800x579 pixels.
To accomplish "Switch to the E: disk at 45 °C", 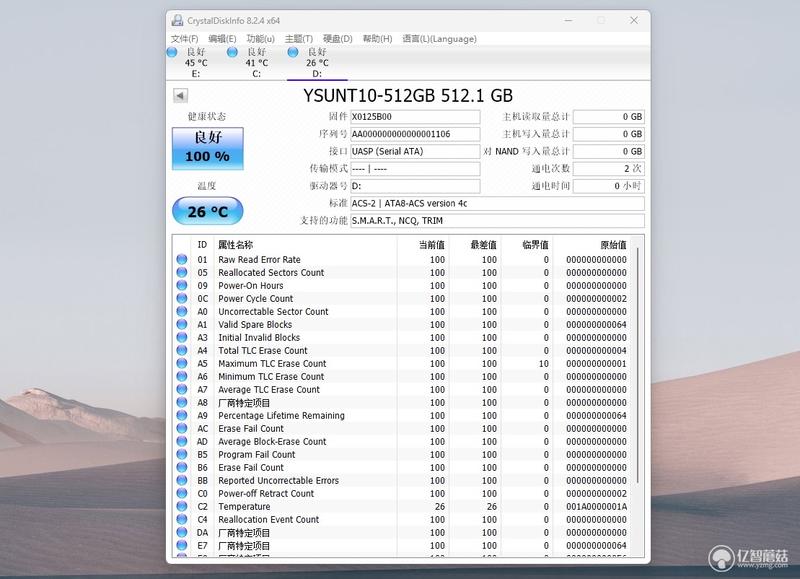I will [196, 63].
